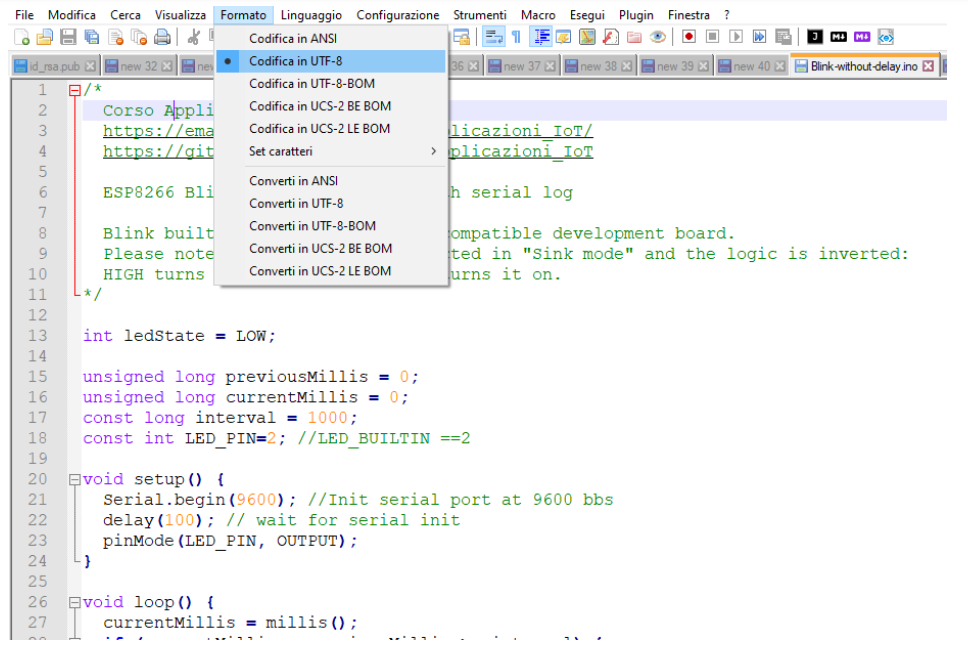The height and width of the screenshot is (653, 968).
Task: Click Run macro multiple times icon
Action: pyautogui.click(x=759, y=37)
